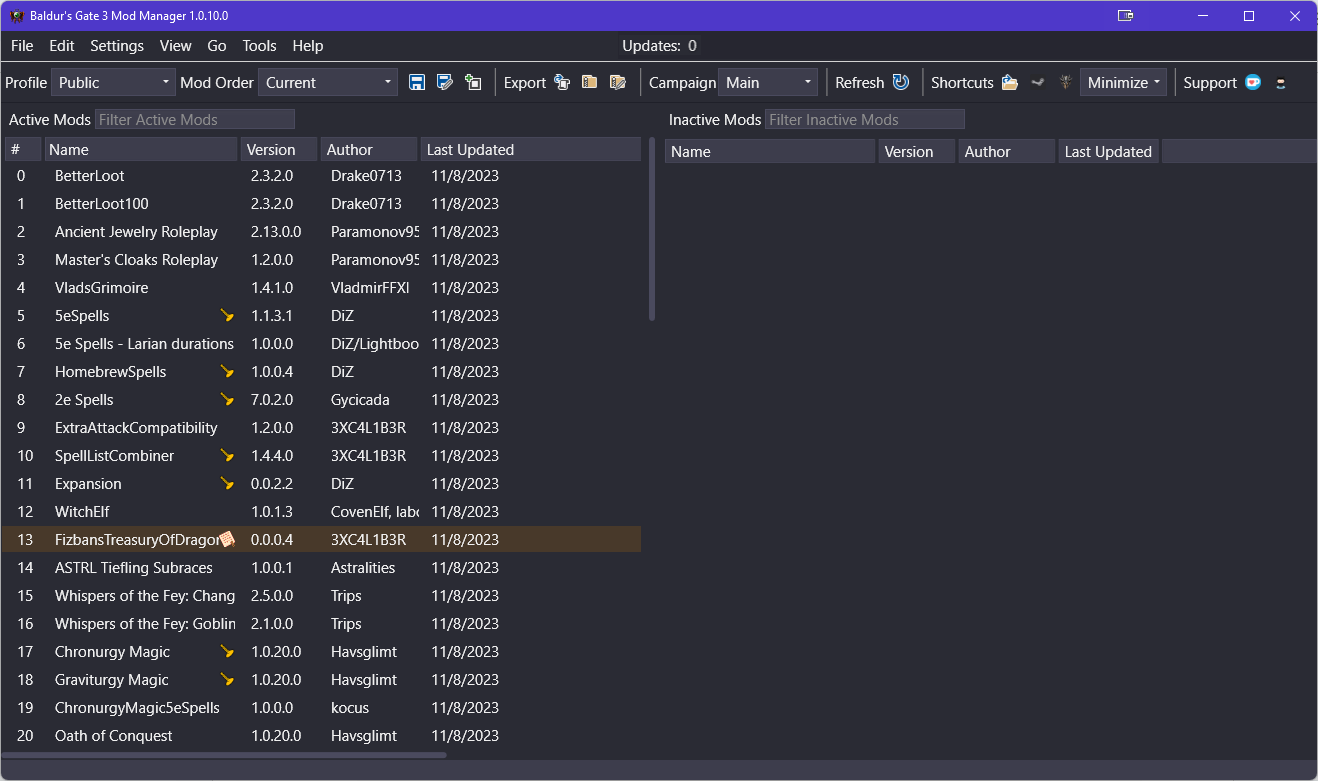Select the ChronurgyMagic5eSpells mod row
The width and height of the screenshot is (1318, 781).
[321, 707]
